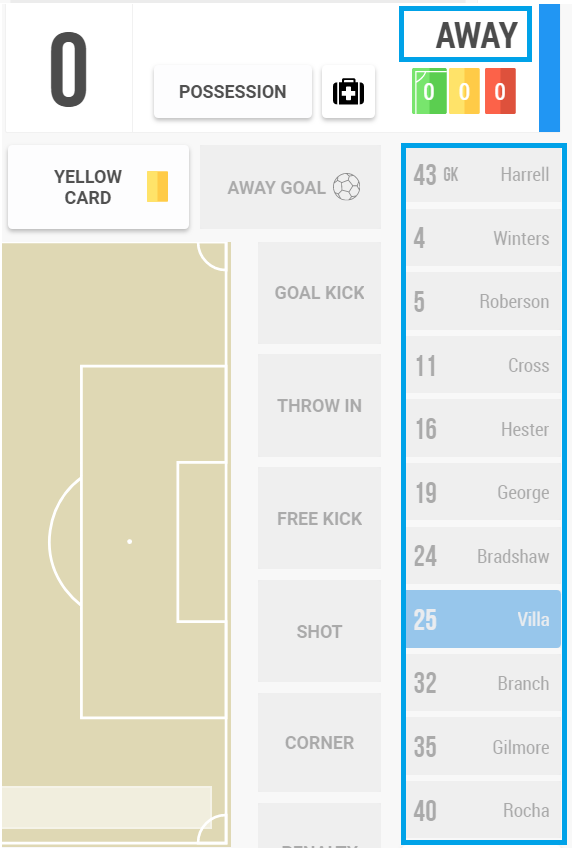Click the medical kit injury icon
The width and height of the screenshot is (572, 848).
point(348,91)
